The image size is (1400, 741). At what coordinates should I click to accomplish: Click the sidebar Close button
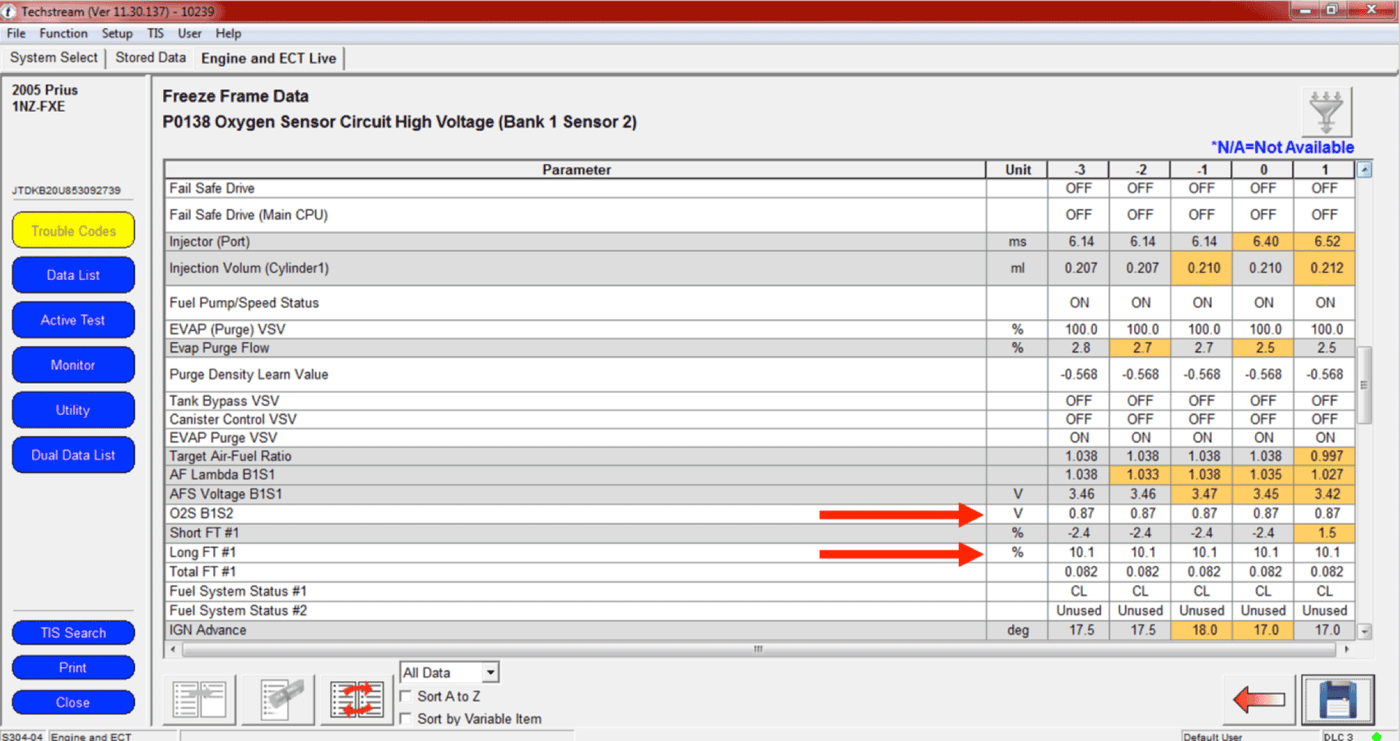[73, 703]
